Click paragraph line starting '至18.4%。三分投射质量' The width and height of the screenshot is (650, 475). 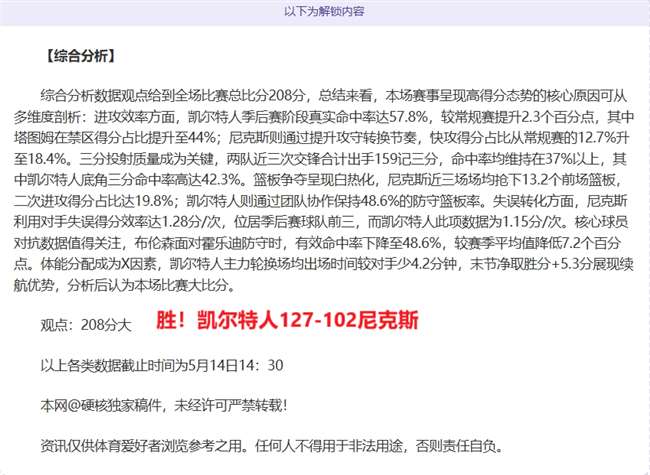320,159
